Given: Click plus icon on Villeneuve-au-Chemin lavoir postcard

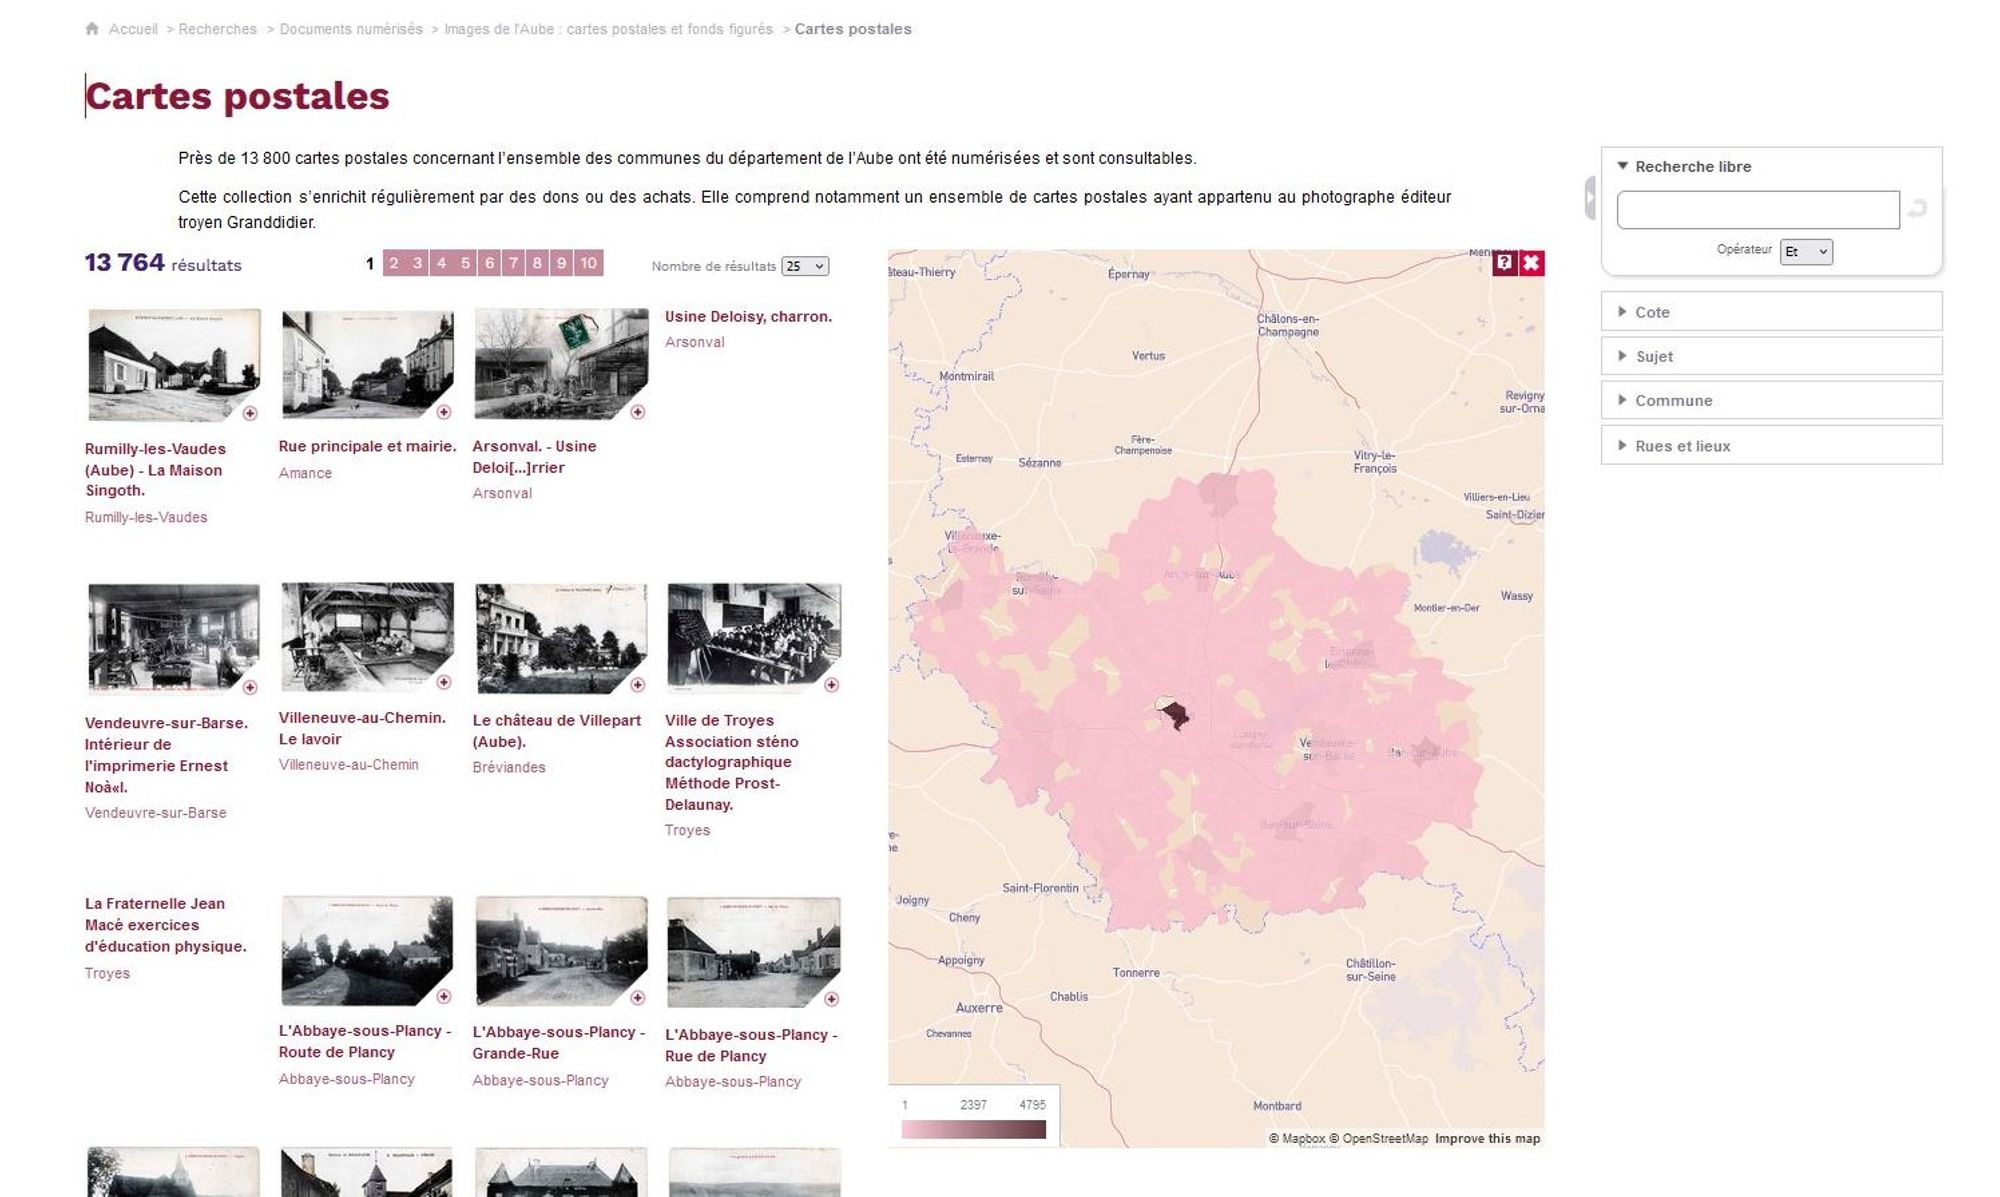Looking at the screenshot, I should point(444,682).
